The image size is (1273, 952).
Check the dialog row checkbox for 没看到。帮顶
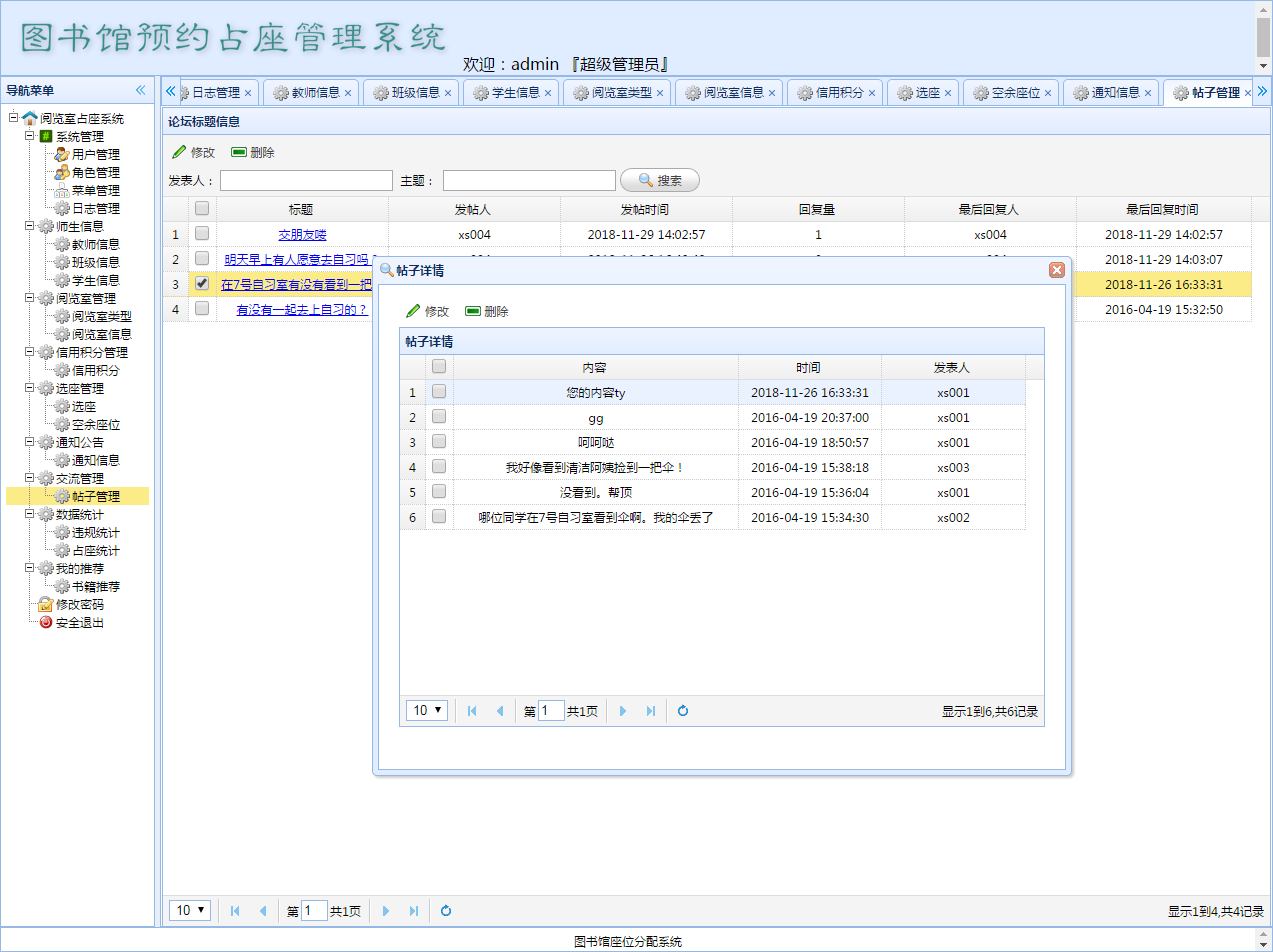[439, 491]
